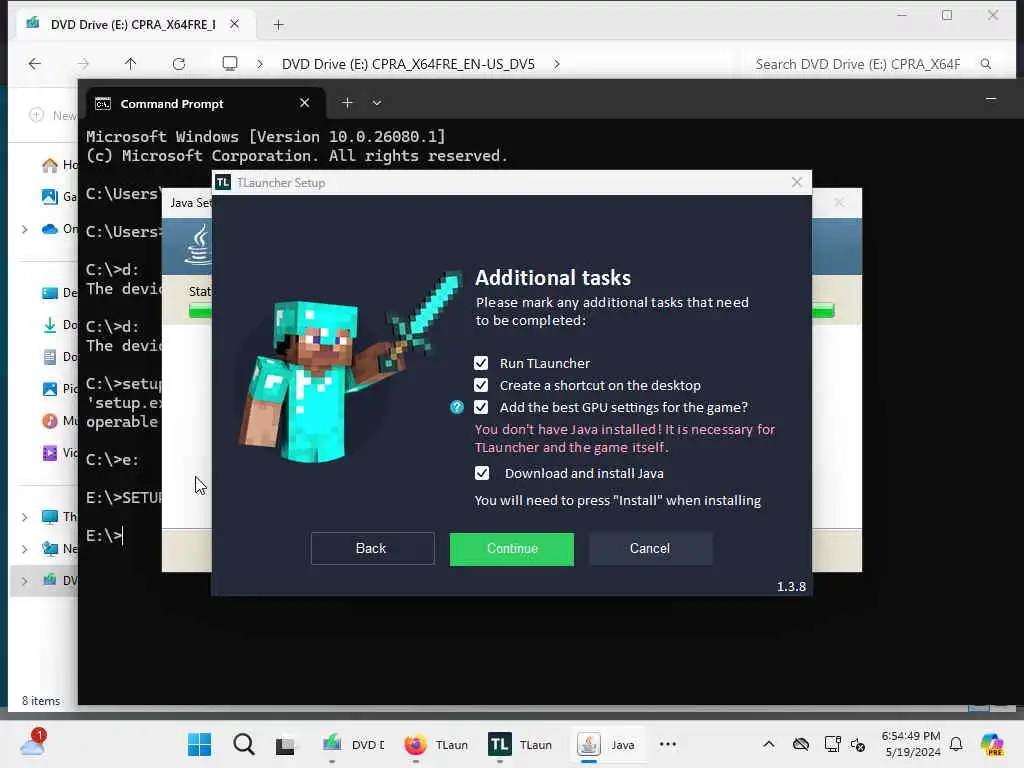Show hidden system tray icons
This screenshot has width=1024, height=768.
coord(769,744)
